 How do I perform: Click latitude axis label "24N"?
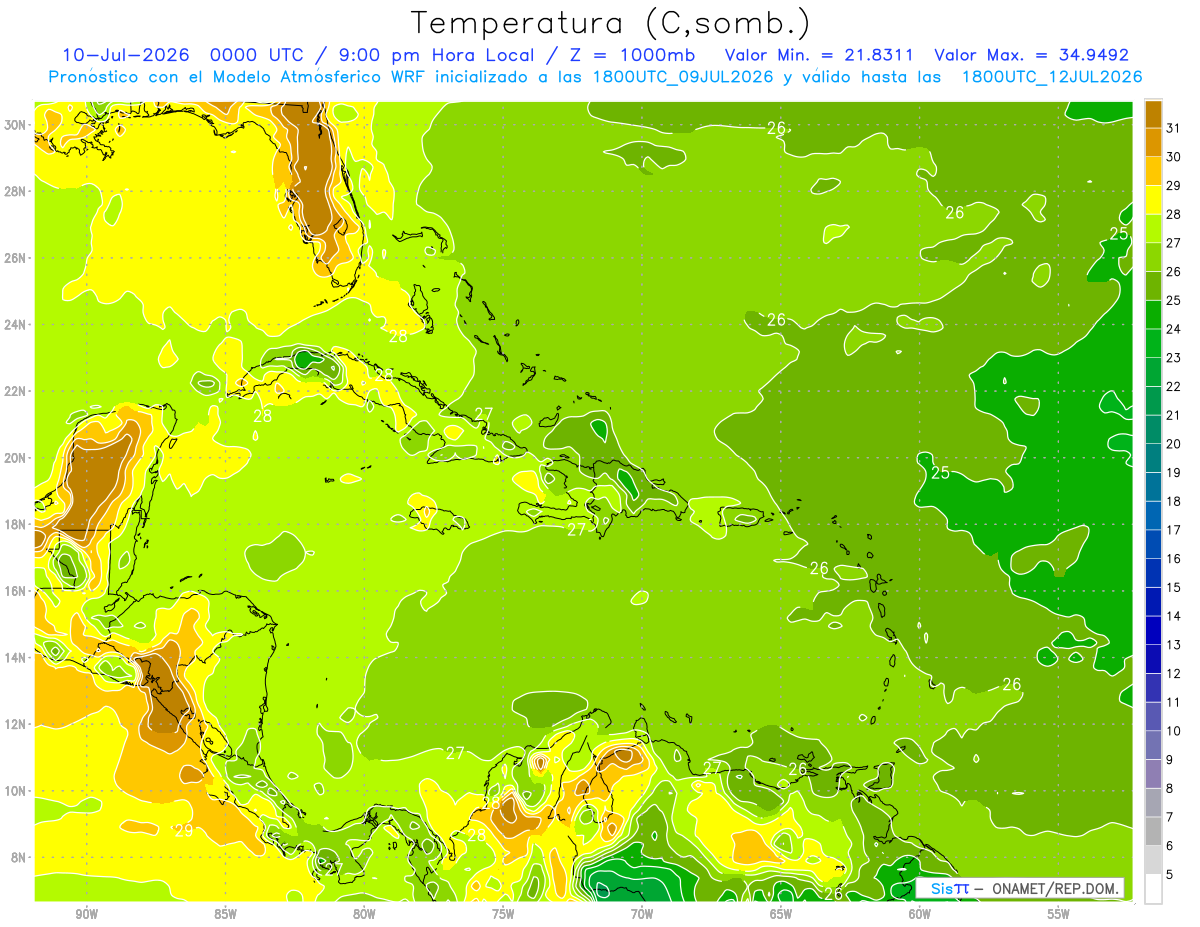15,324
